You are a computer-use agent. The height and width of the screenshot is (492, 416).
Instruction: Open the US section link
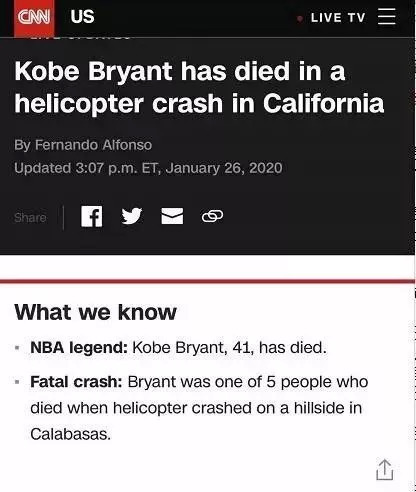point(82,17)
